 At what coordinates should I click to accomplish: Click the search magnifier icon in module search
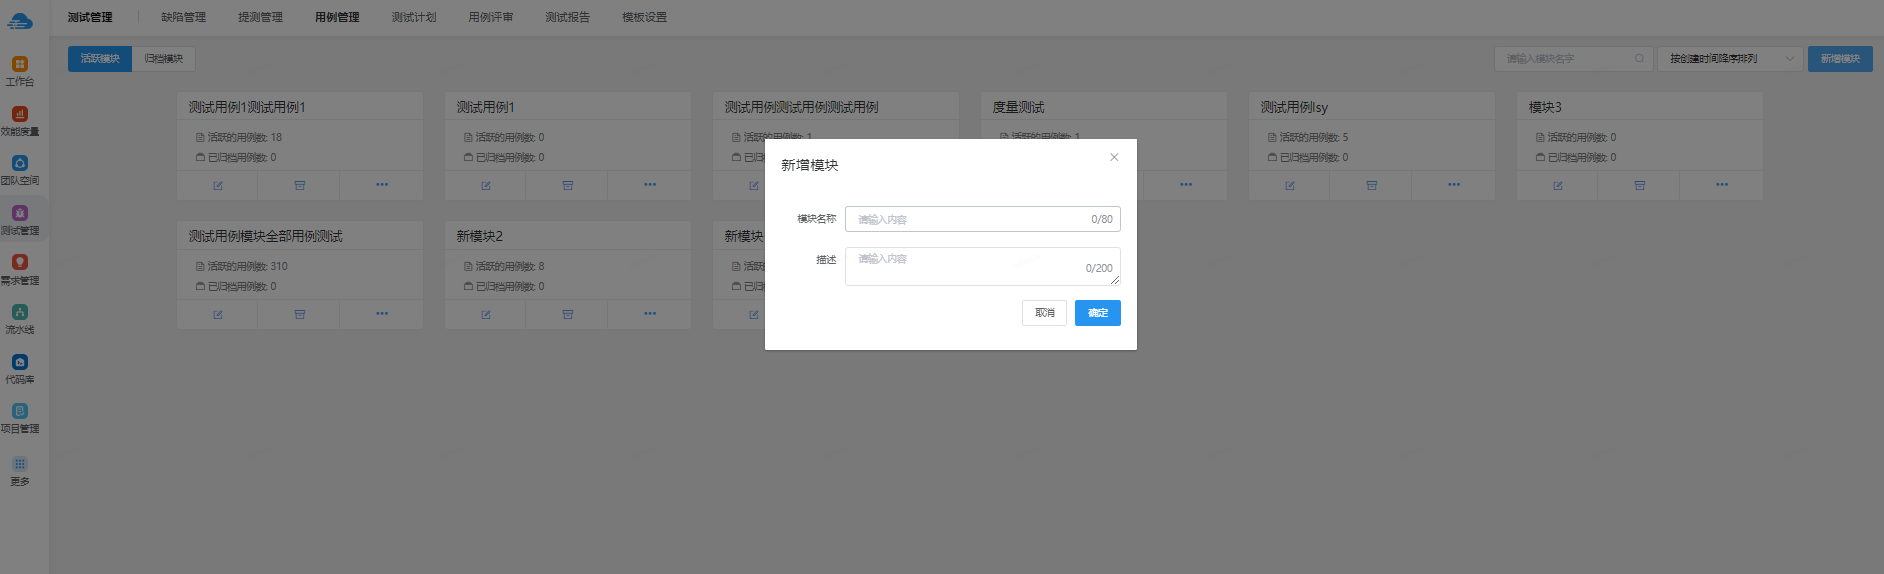coord(1639,59)
